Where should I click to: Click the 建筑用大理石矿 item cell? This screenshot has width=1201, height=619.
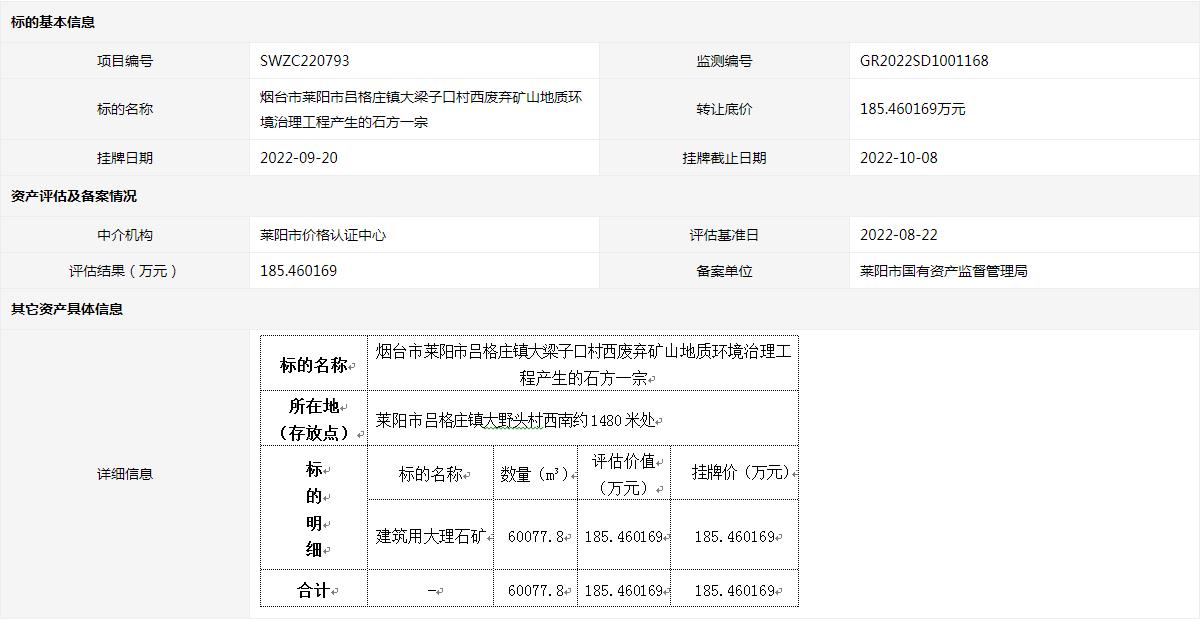[431, 536]
